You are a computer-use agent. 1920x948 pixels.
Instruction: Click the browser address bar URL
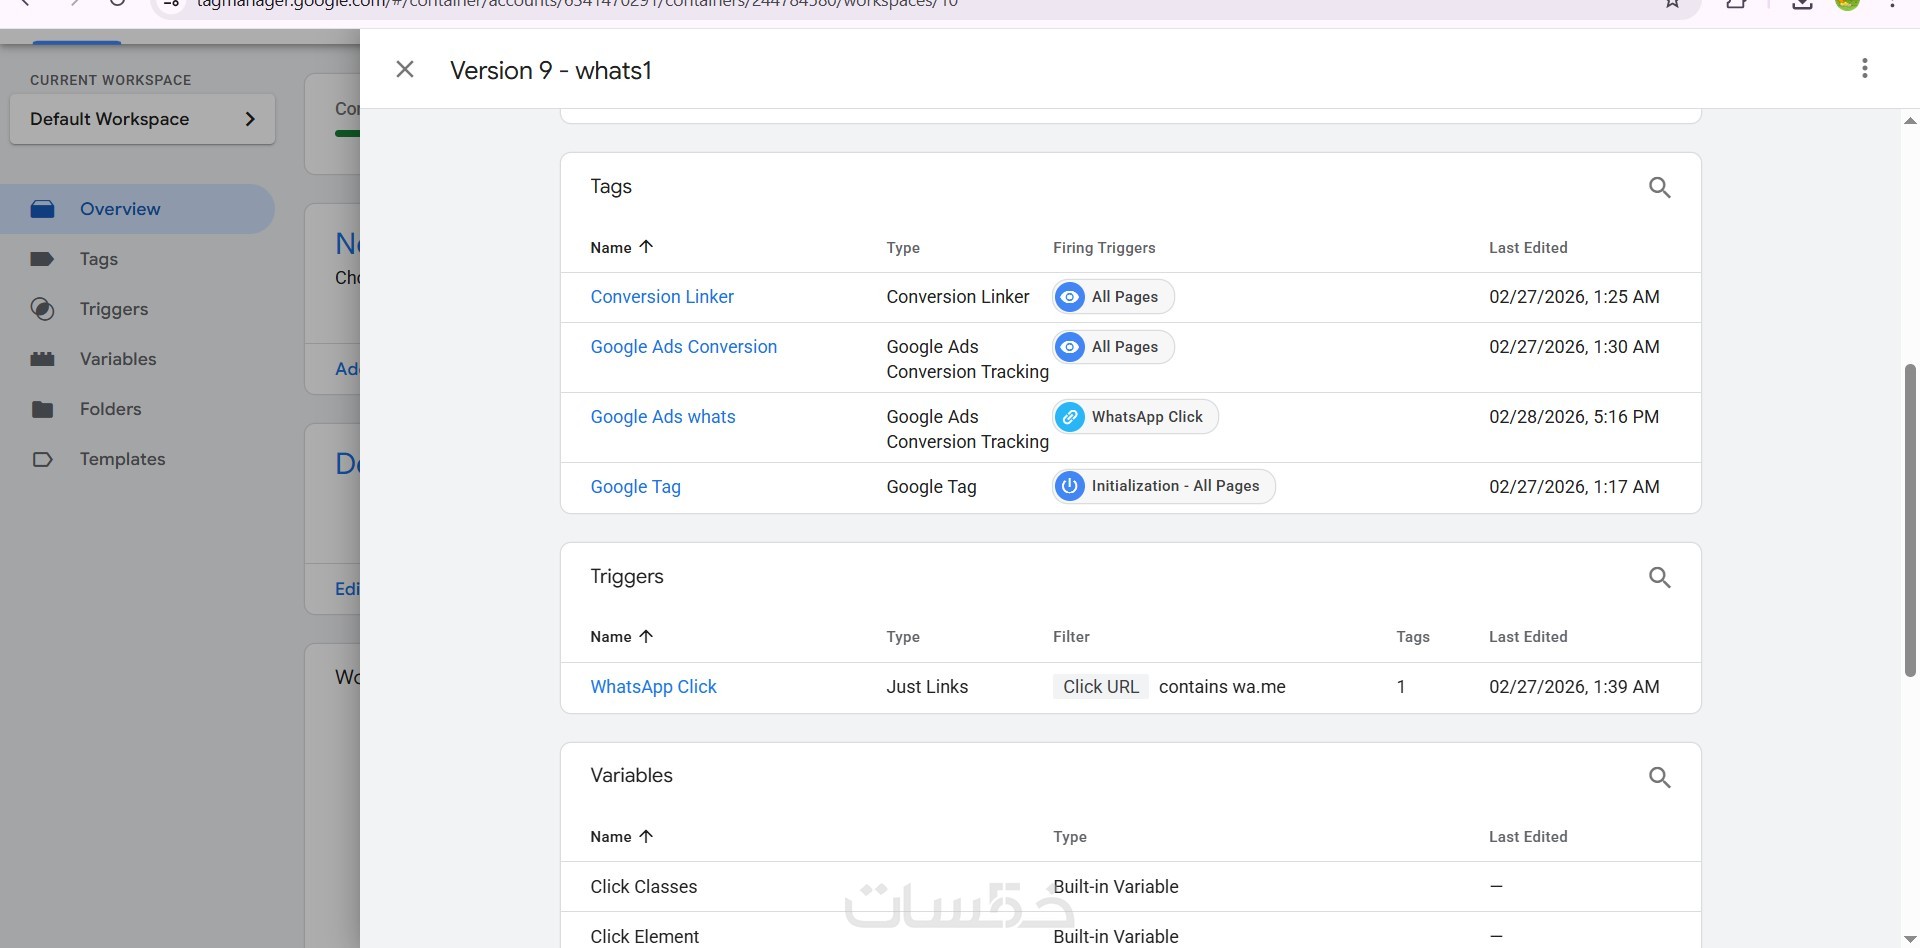coord(578,4)
